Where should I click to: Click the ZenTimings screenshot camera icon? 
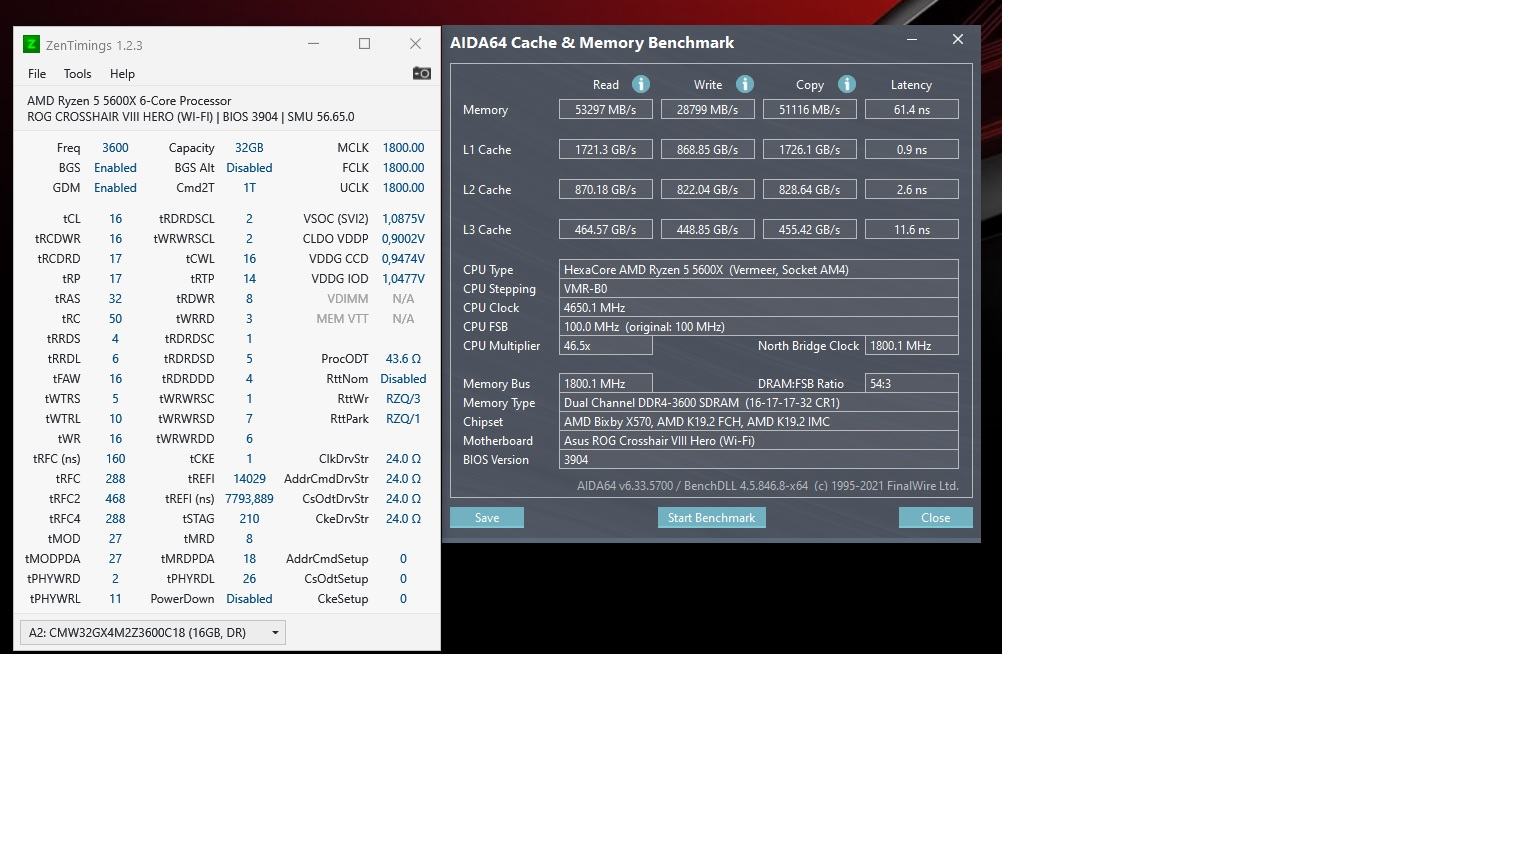tap(421, 73)
